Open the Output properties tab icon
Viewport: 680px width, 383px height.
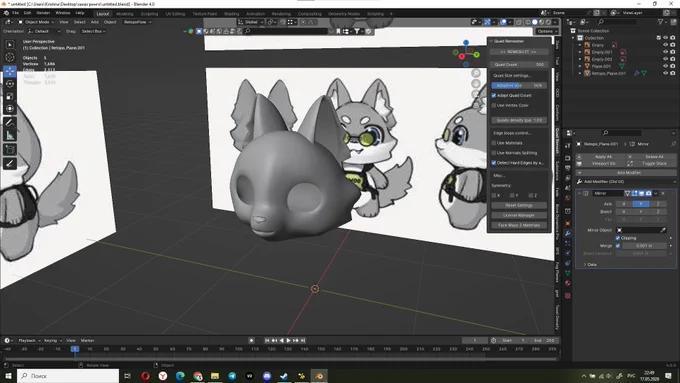[567, 168]
